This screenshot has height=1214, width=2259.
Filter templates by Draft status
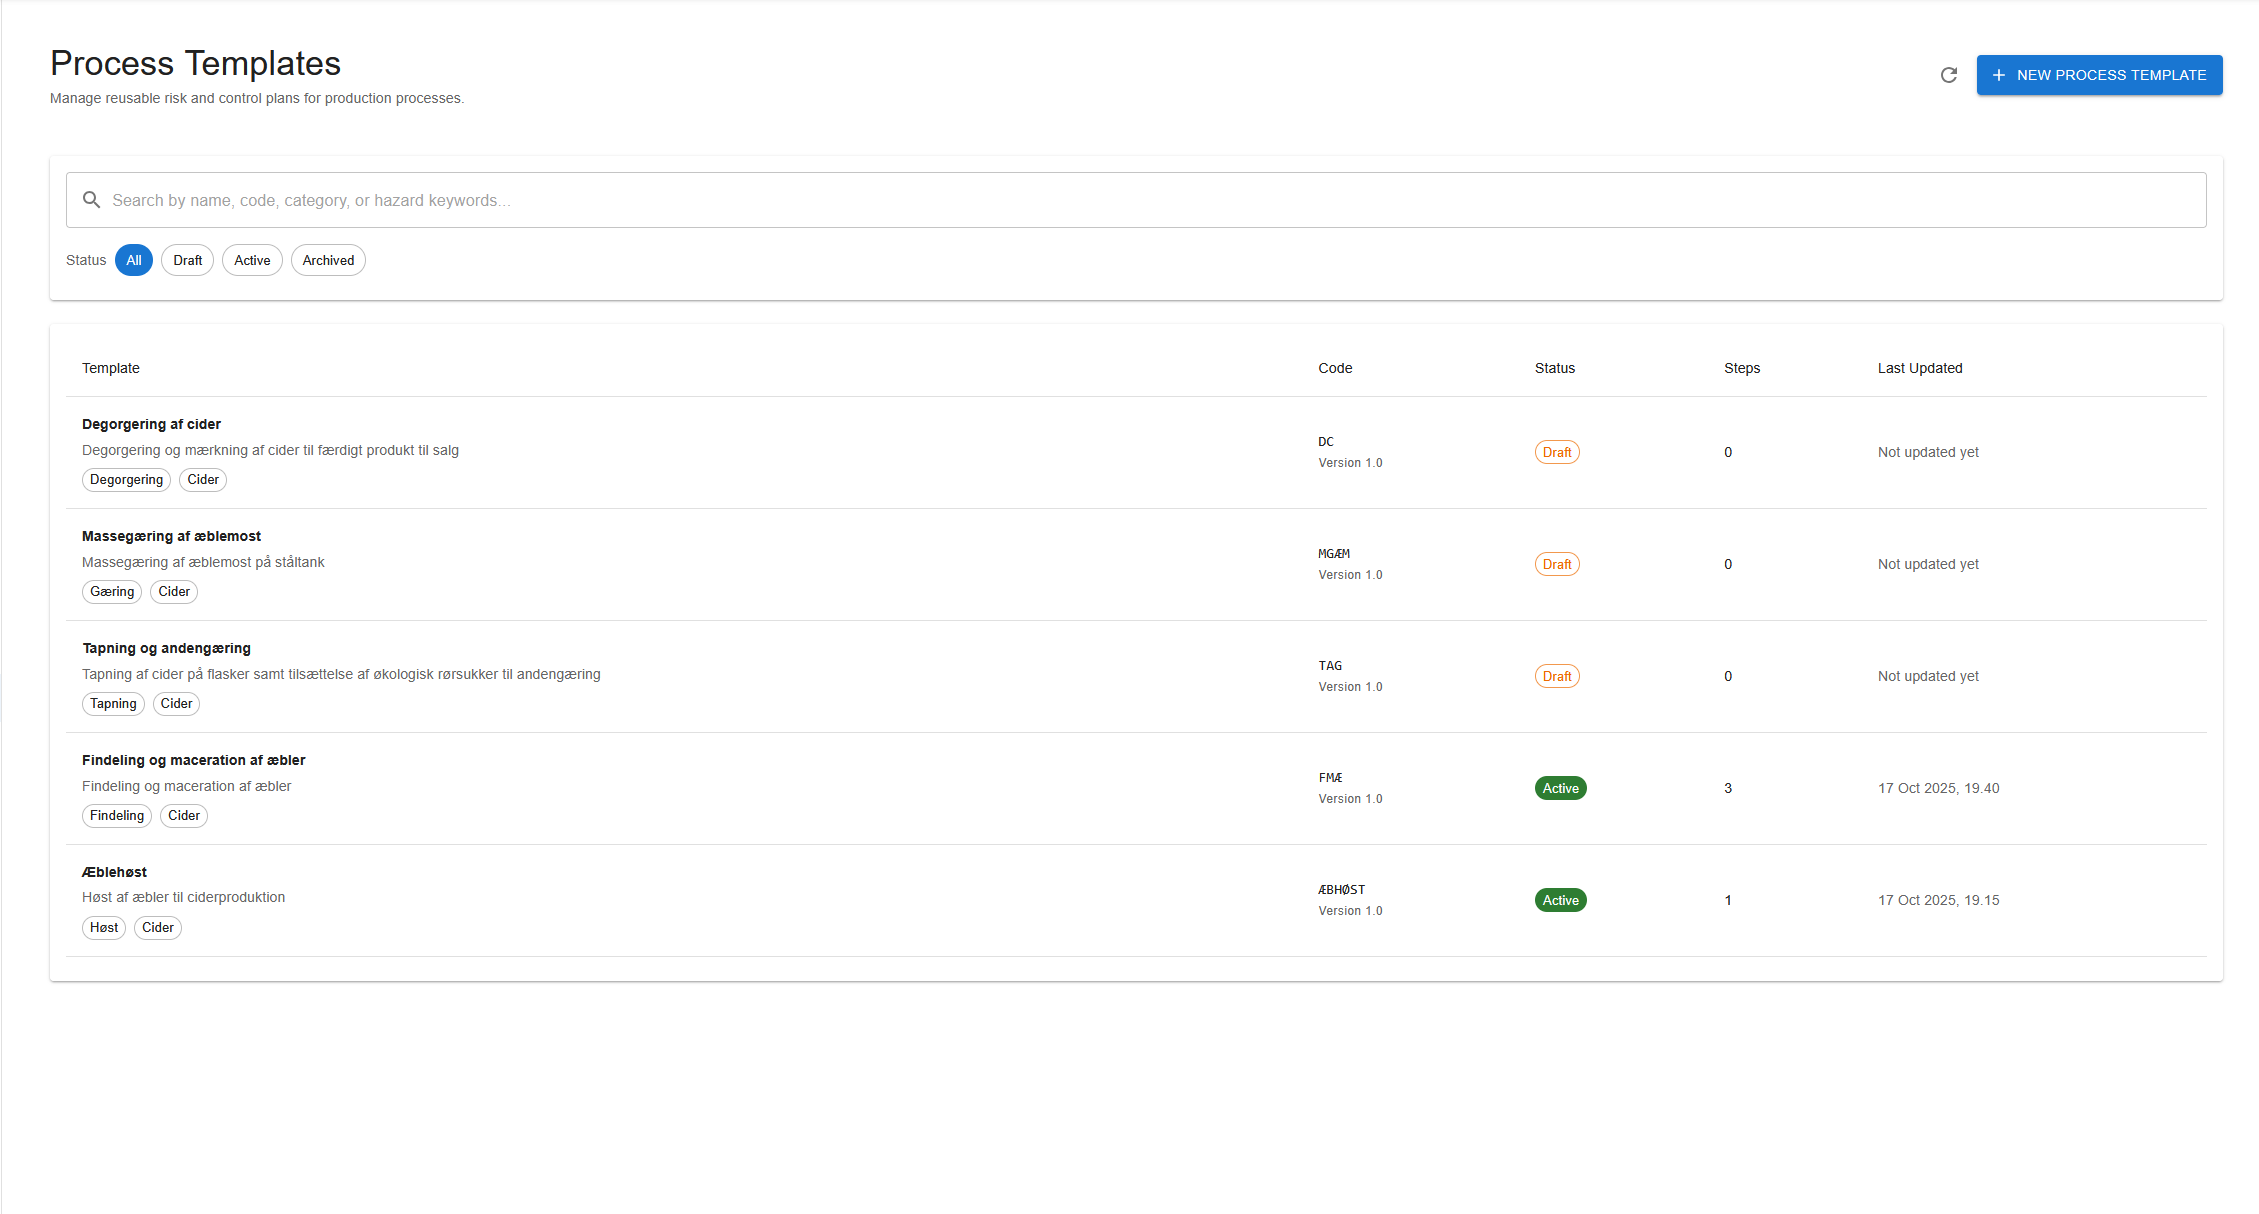click(187, 260)
